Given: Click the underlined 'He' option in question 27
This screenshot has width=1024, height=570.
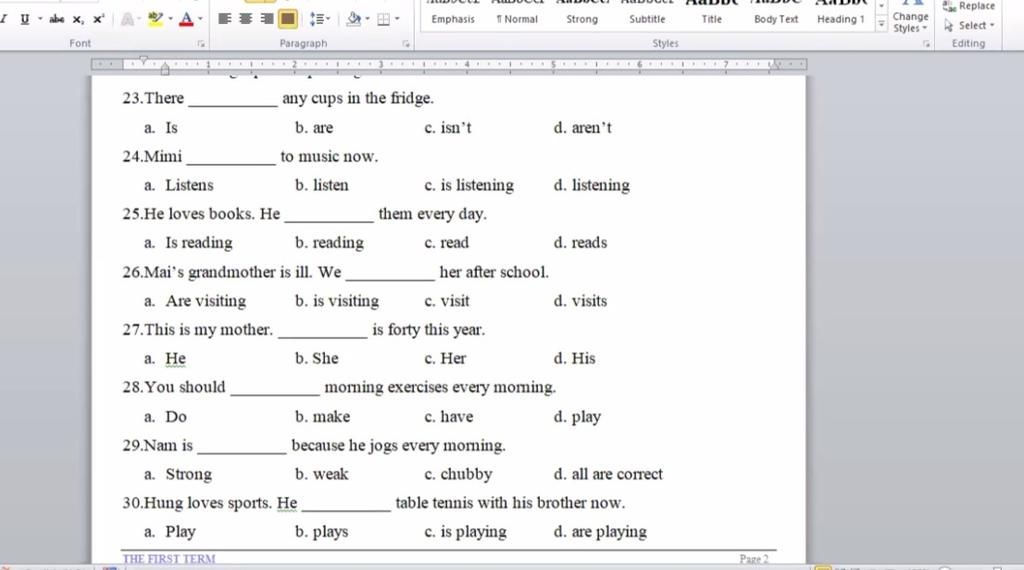Looking at the screenshot, I should tap(175, 358).
